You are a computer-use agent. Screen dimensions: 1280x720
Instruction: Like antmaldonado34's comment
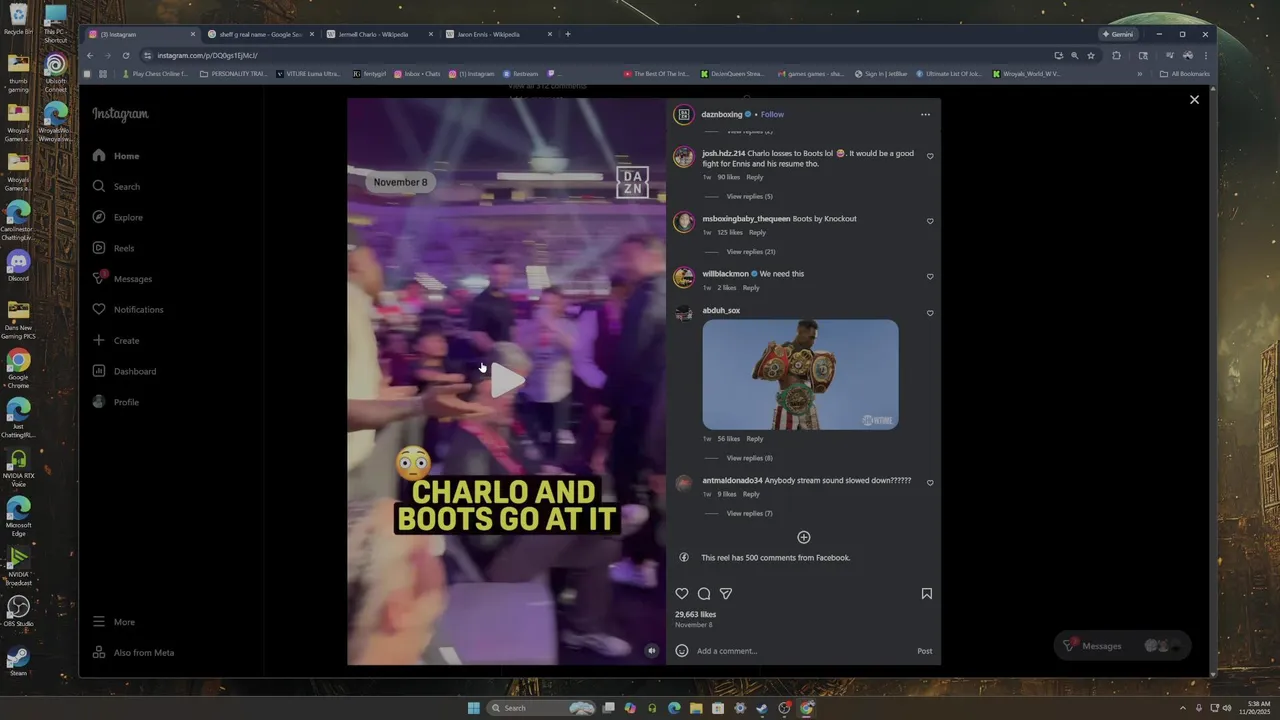click(x=930, y=484)
